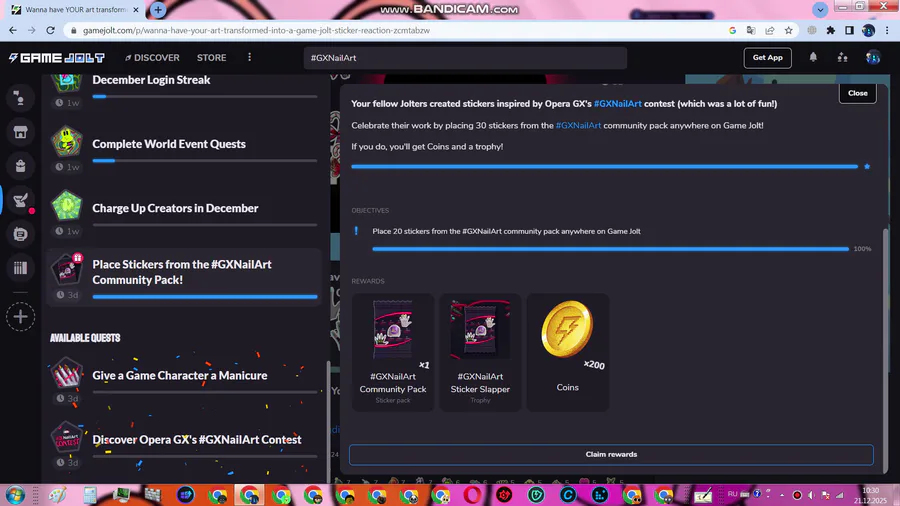Open the controller icon in left sidebar
Screen dimensions: 900x506
point(20,234)
